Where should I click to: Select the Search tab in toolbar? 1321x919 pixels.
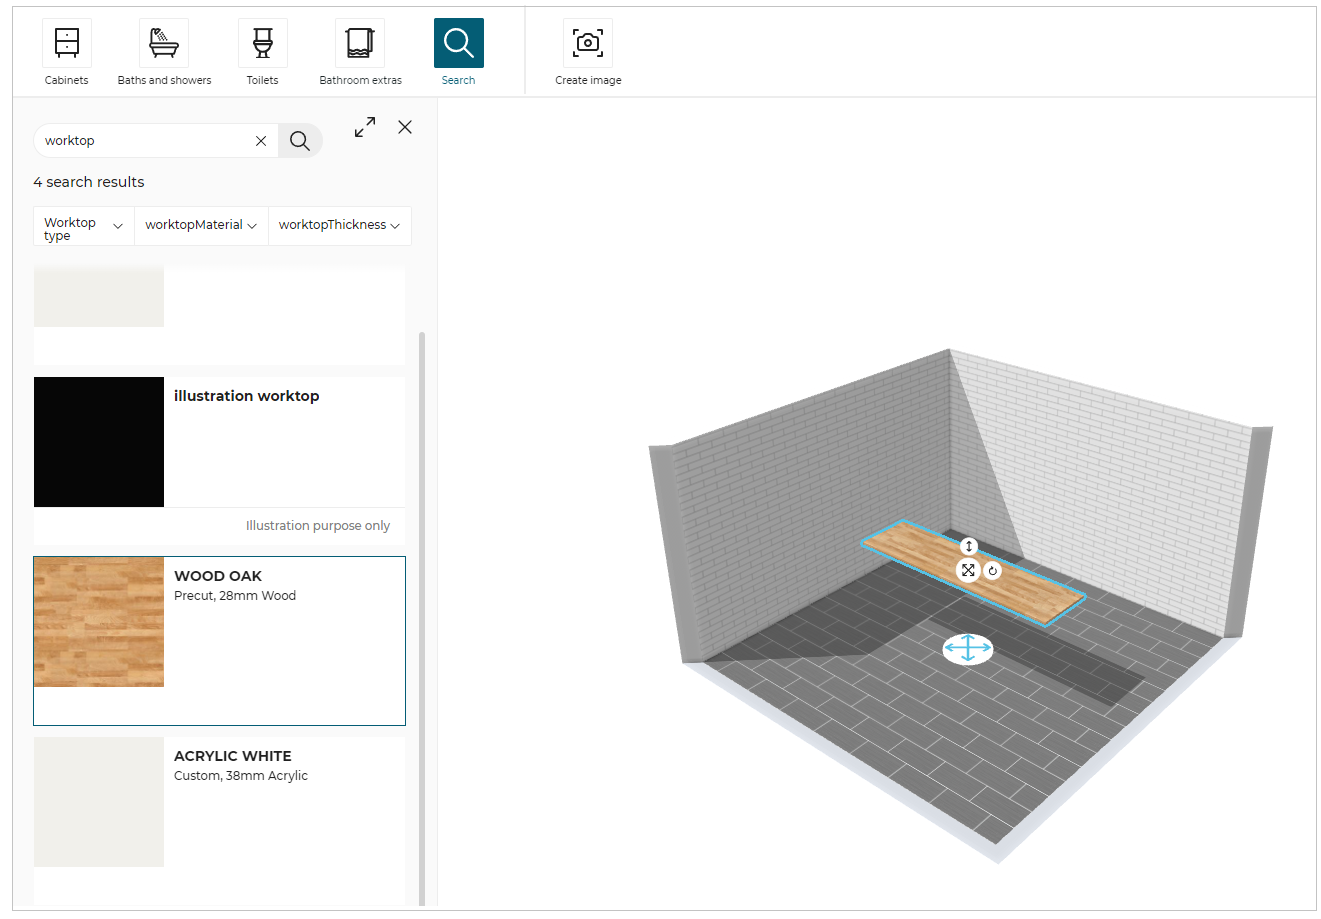[458, 44]
